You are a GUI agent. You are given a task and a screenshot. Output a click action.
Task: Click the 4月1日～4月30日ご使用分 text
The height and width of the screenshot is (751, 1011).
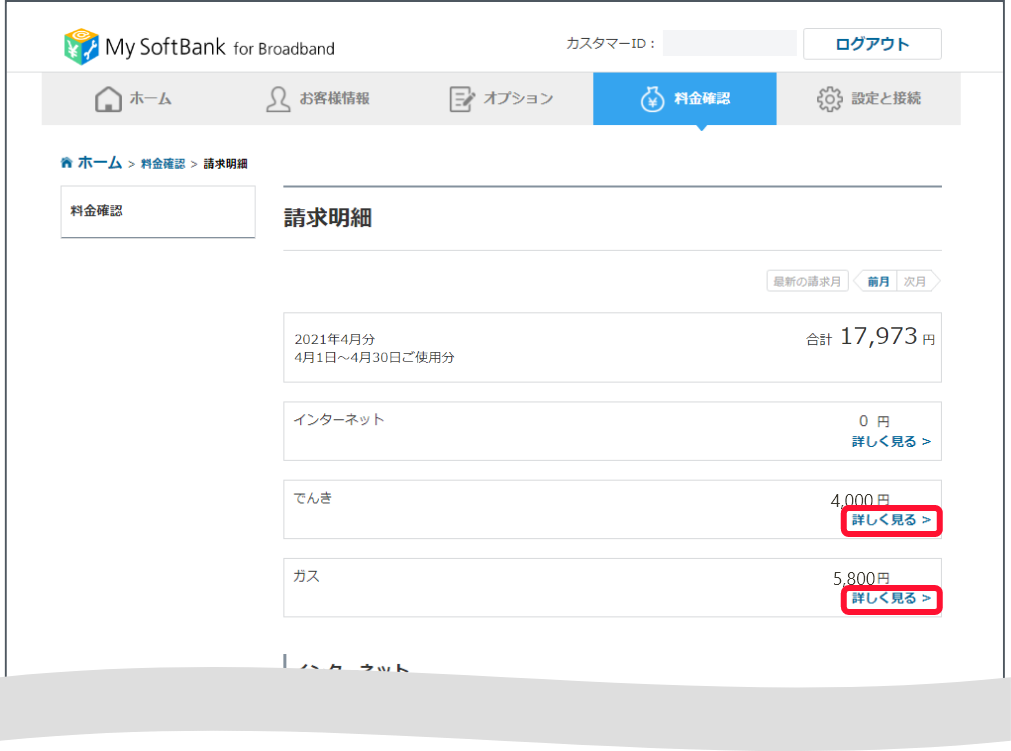[374, 357]
